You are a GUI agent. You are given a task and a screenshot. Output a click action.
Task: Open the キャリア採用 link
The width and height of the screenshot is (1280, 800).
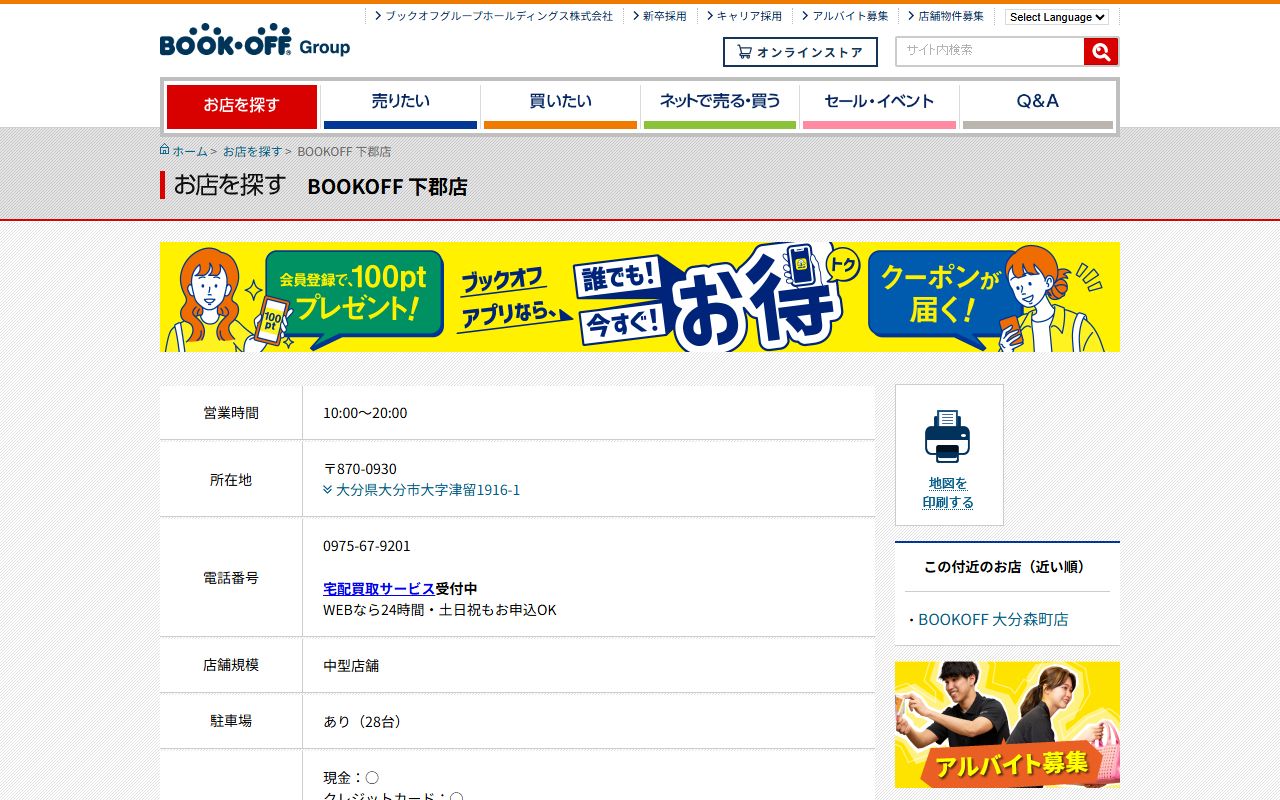pos(749,17)
